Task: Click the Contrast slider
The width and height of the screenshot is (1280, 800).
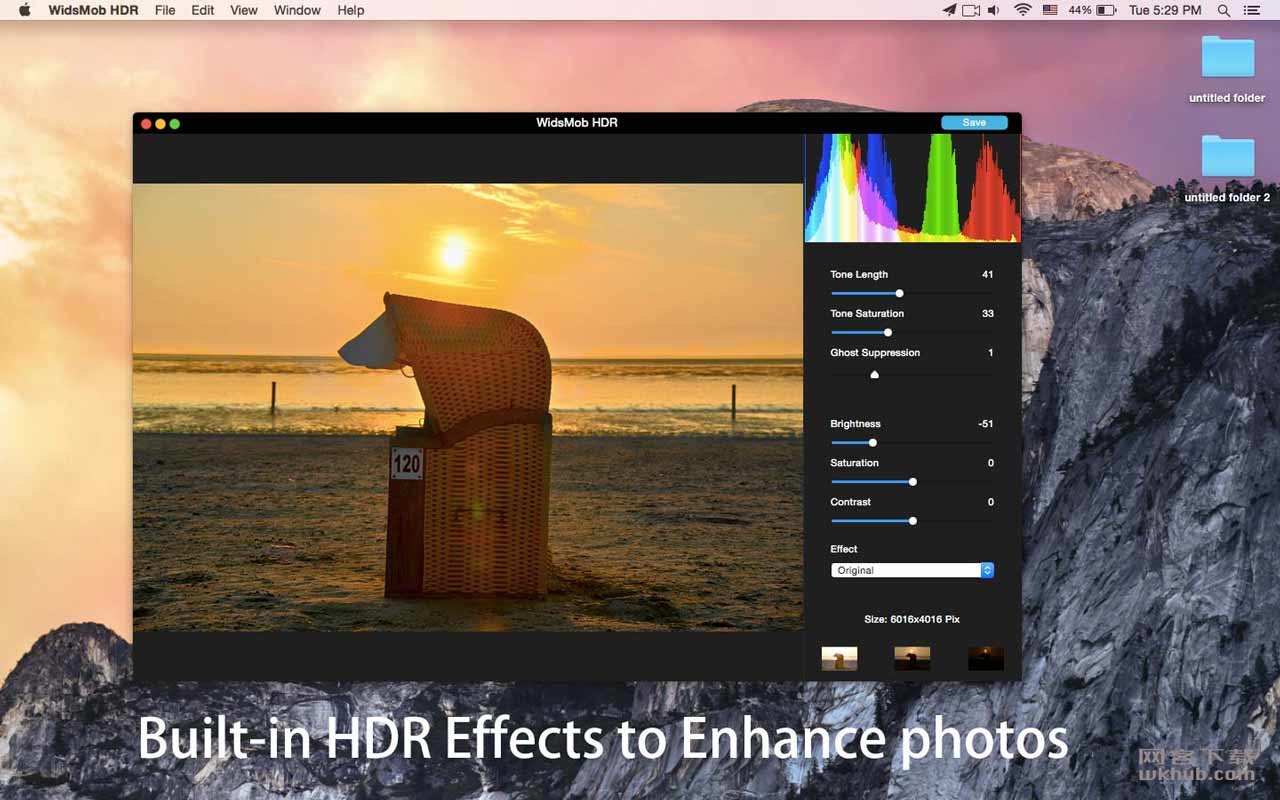Action: 912,520
